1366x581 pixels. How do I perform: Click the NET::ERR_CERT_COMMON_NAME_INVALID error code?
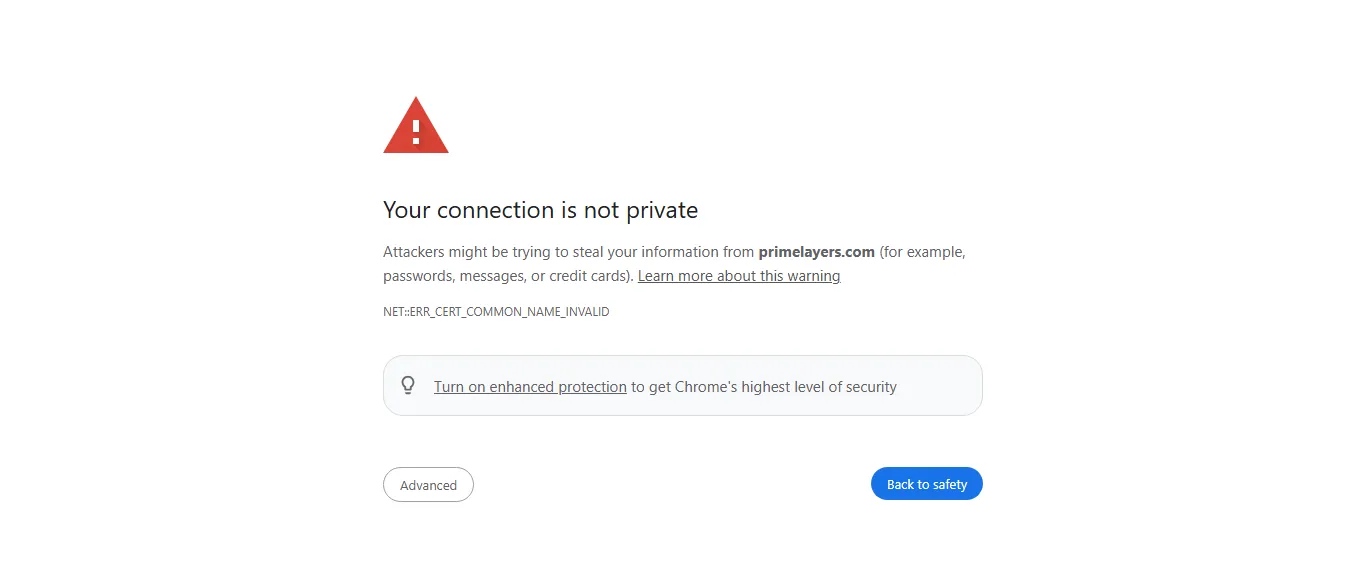coord(496,312)
